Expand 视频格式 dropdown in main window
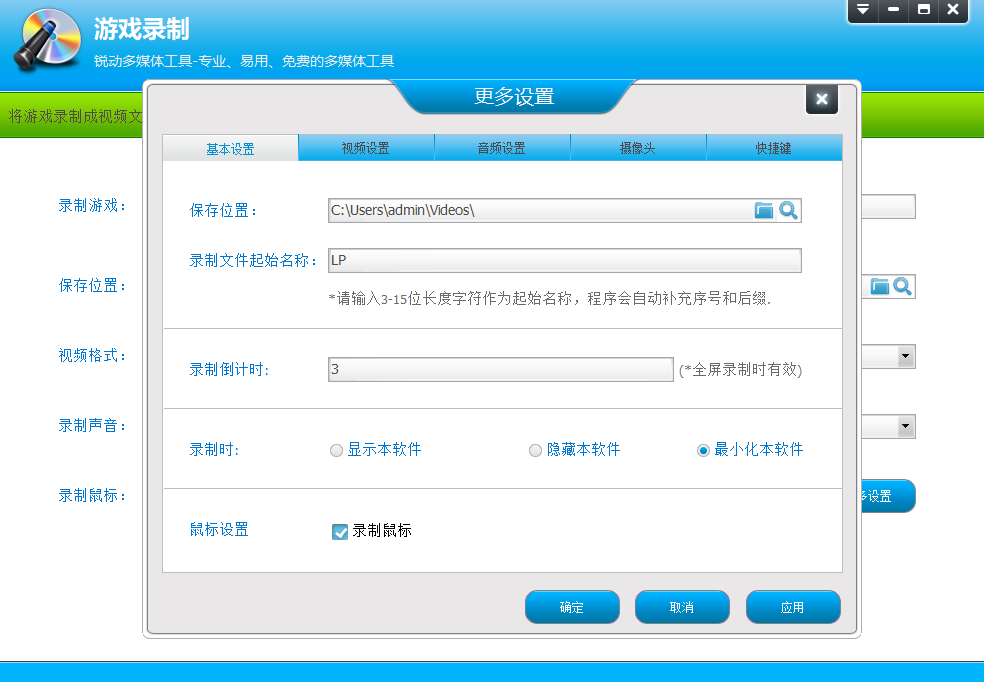This screenshot has width=984, height=682. [905, 356]
